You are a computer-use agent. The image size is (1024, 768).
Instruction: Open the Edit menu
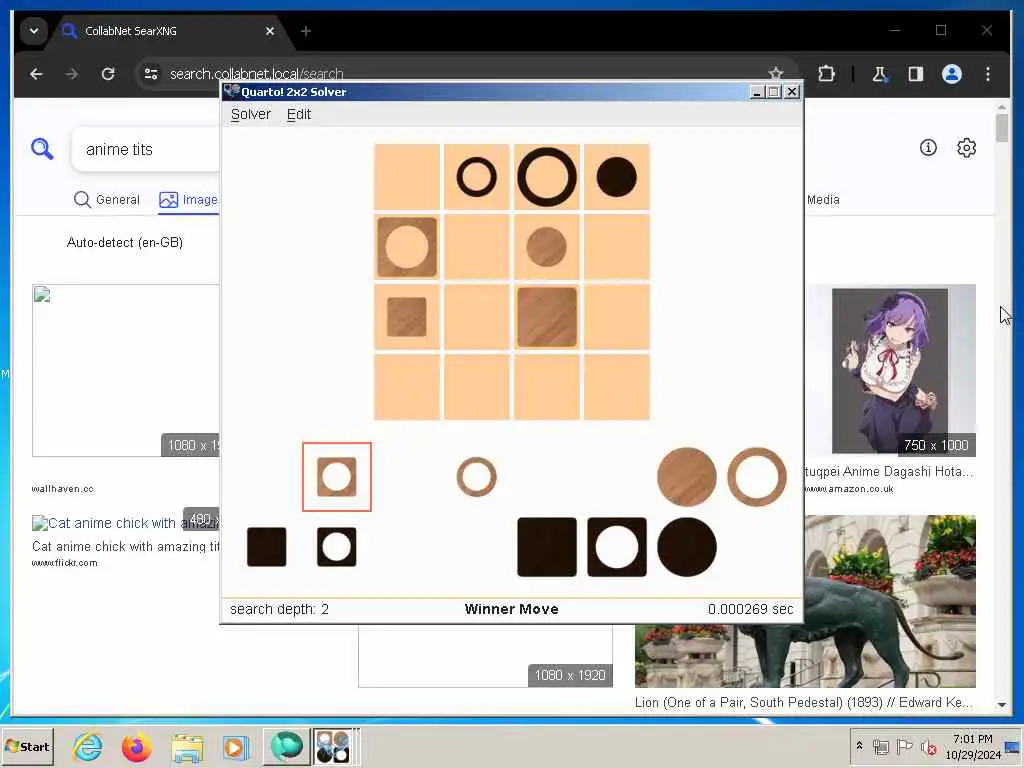click(x=298, y=114)
